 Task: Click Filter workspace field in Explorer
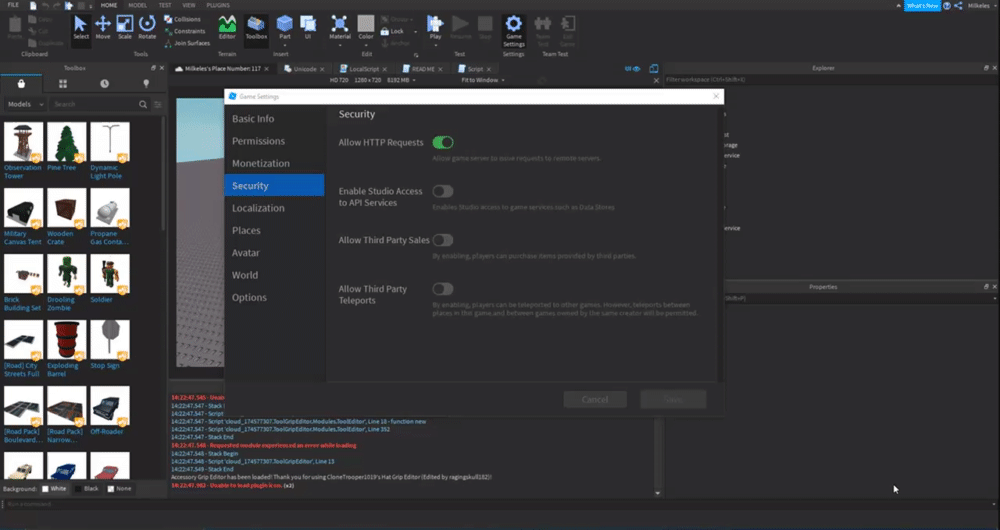click(828, 80)
